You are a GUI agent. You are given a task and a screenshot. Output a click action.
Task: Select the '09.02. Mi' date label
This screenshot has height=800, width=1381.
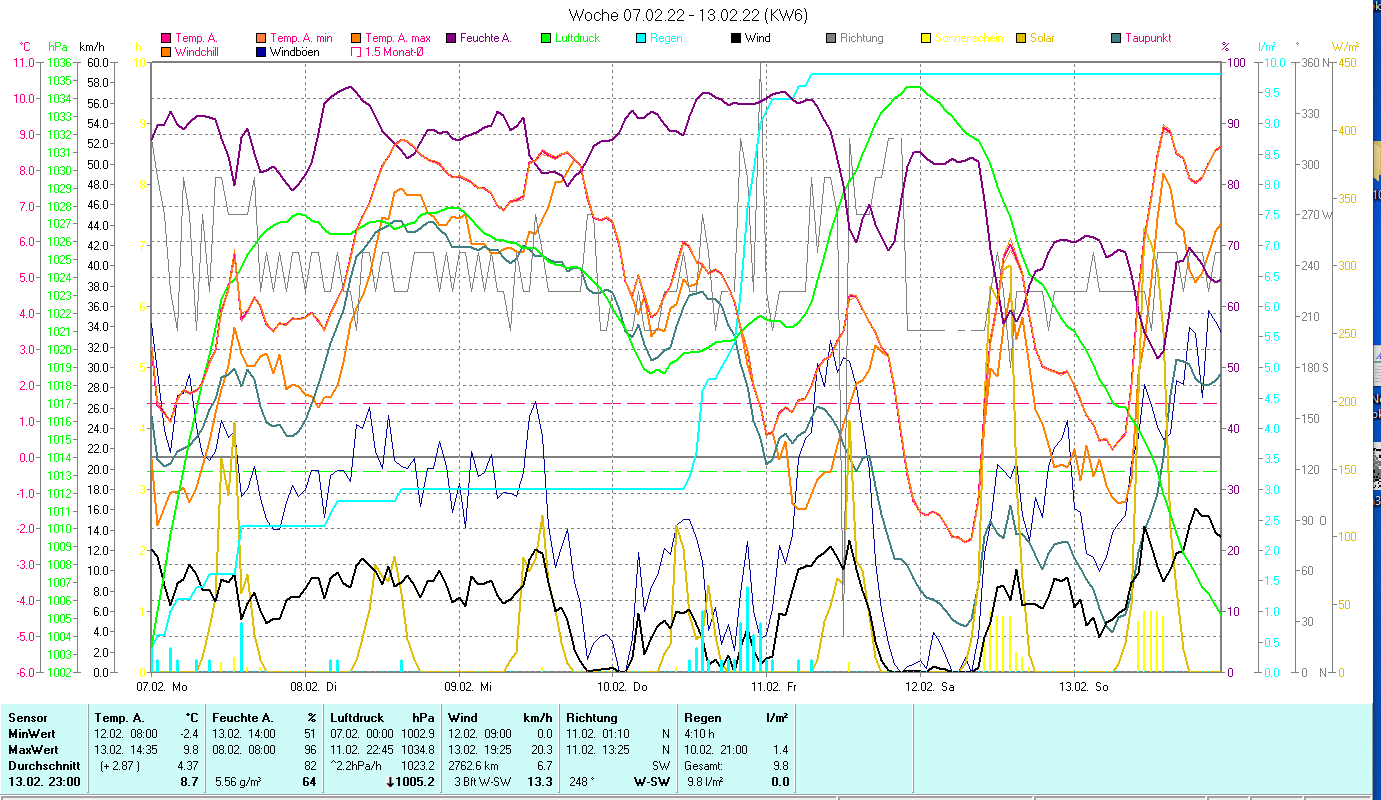[467, 687]
